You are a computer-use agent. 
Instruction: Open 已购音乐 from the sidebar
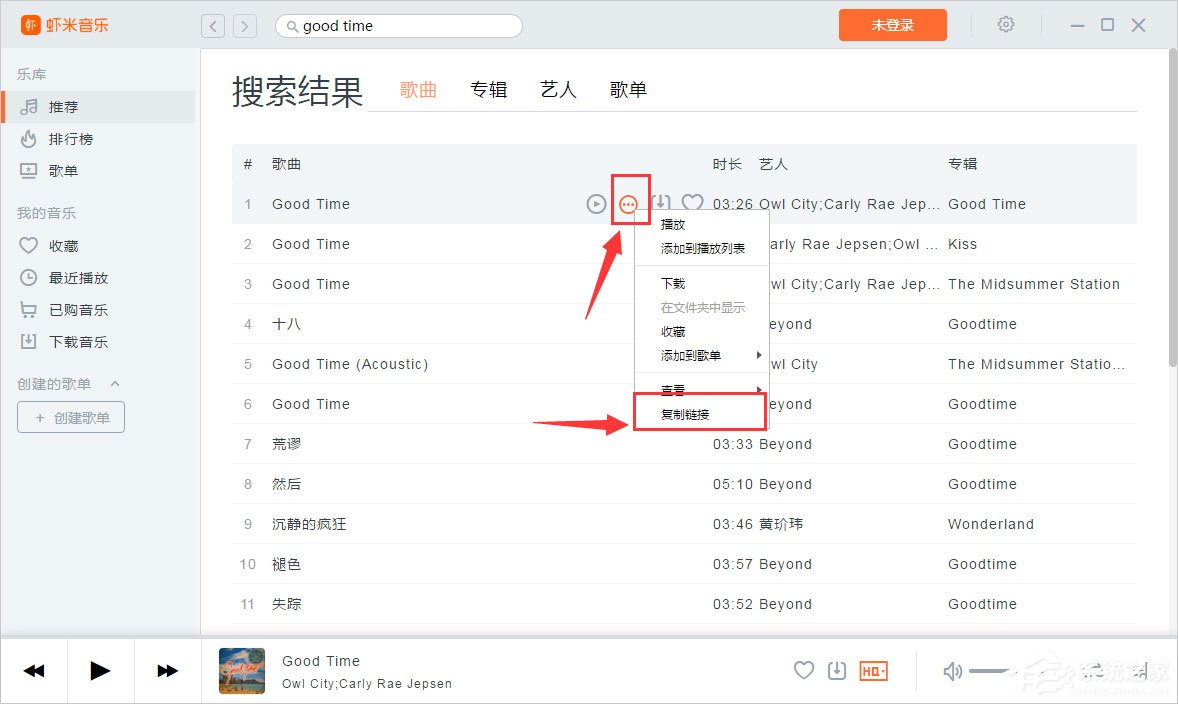(x=62, y=309)
